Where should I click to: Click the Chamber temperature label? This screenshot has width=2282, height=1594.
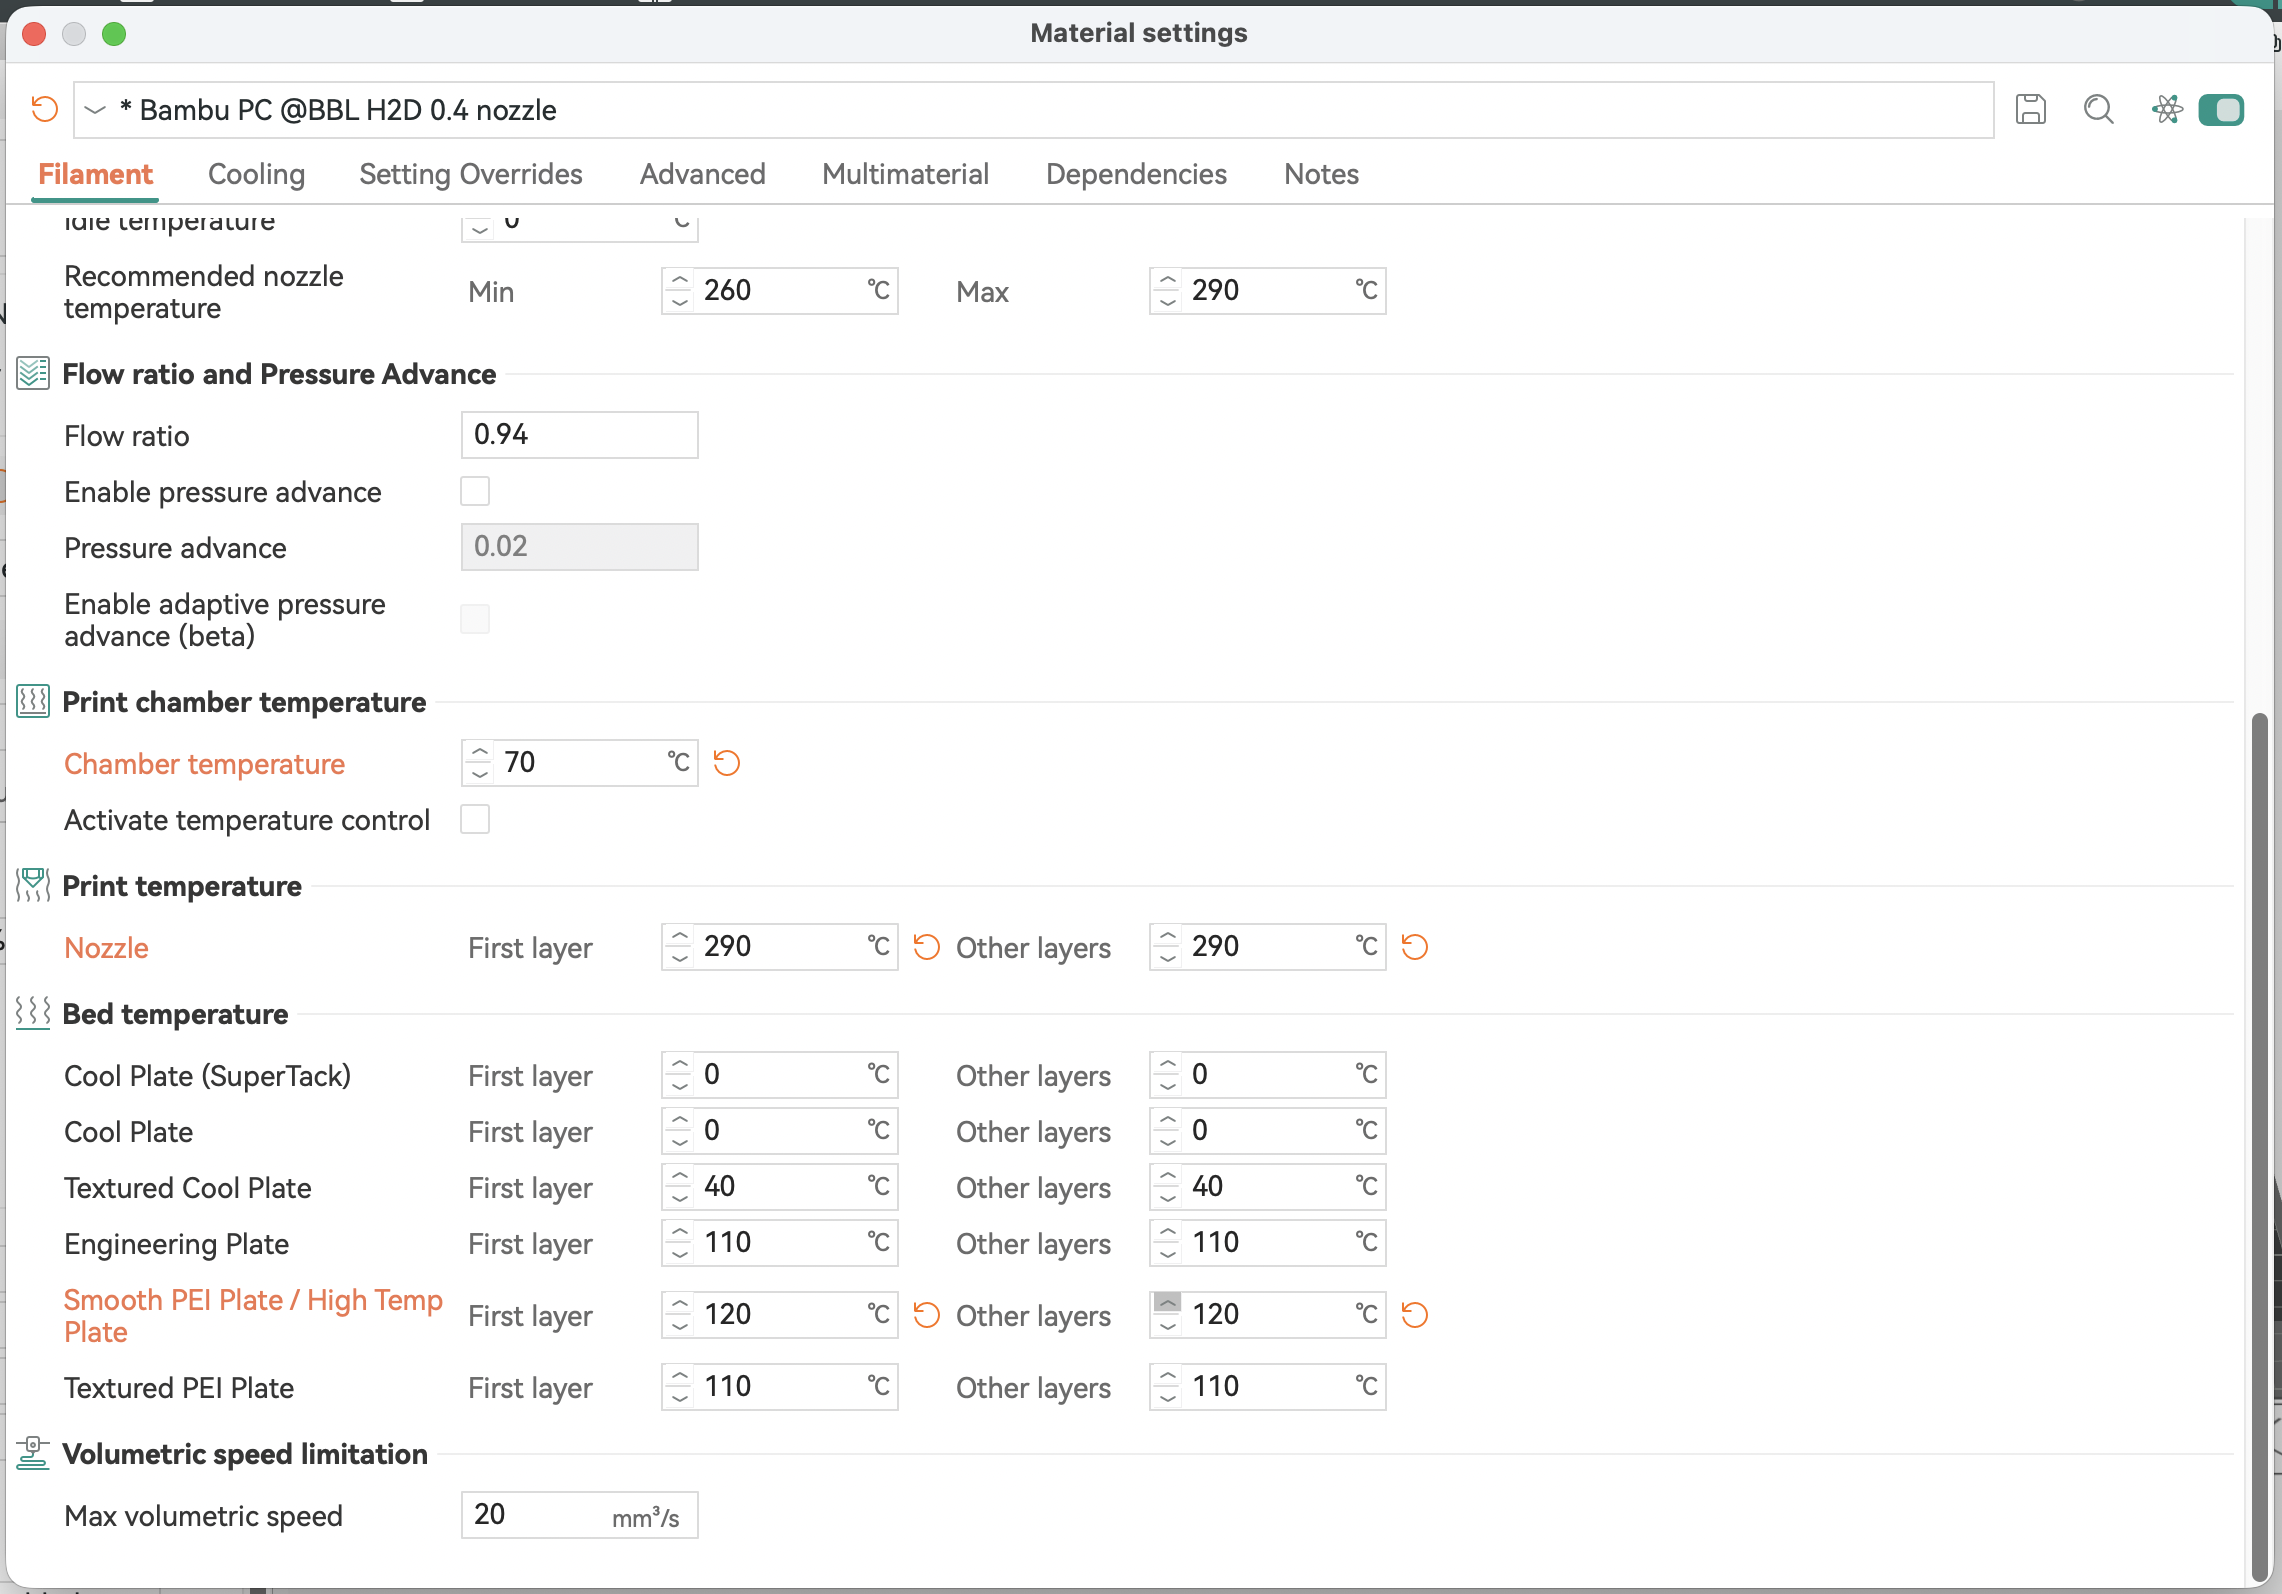click(x=204, y=764)
